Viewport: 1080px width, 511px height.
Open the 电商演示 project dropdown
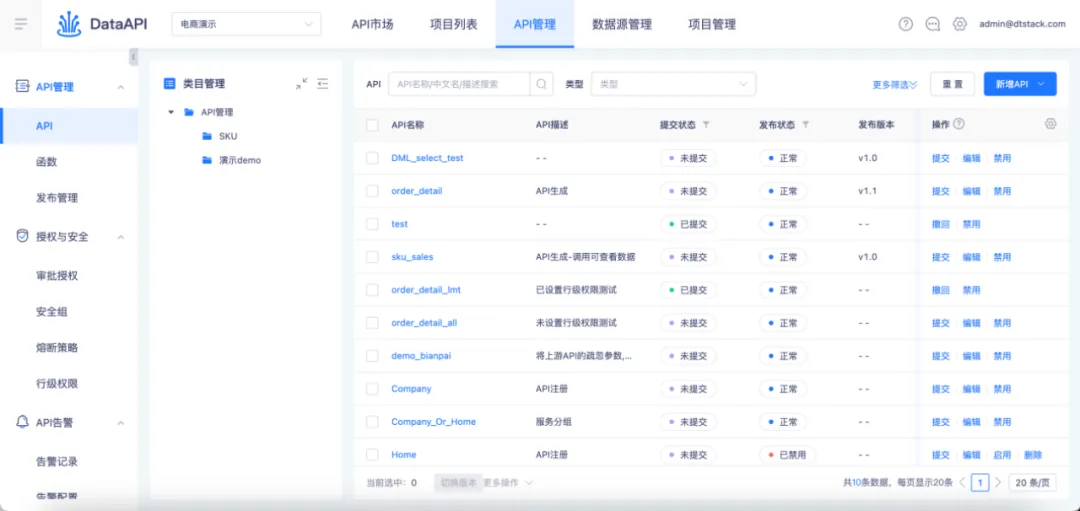pyautogui.click(x=246, y=24)
